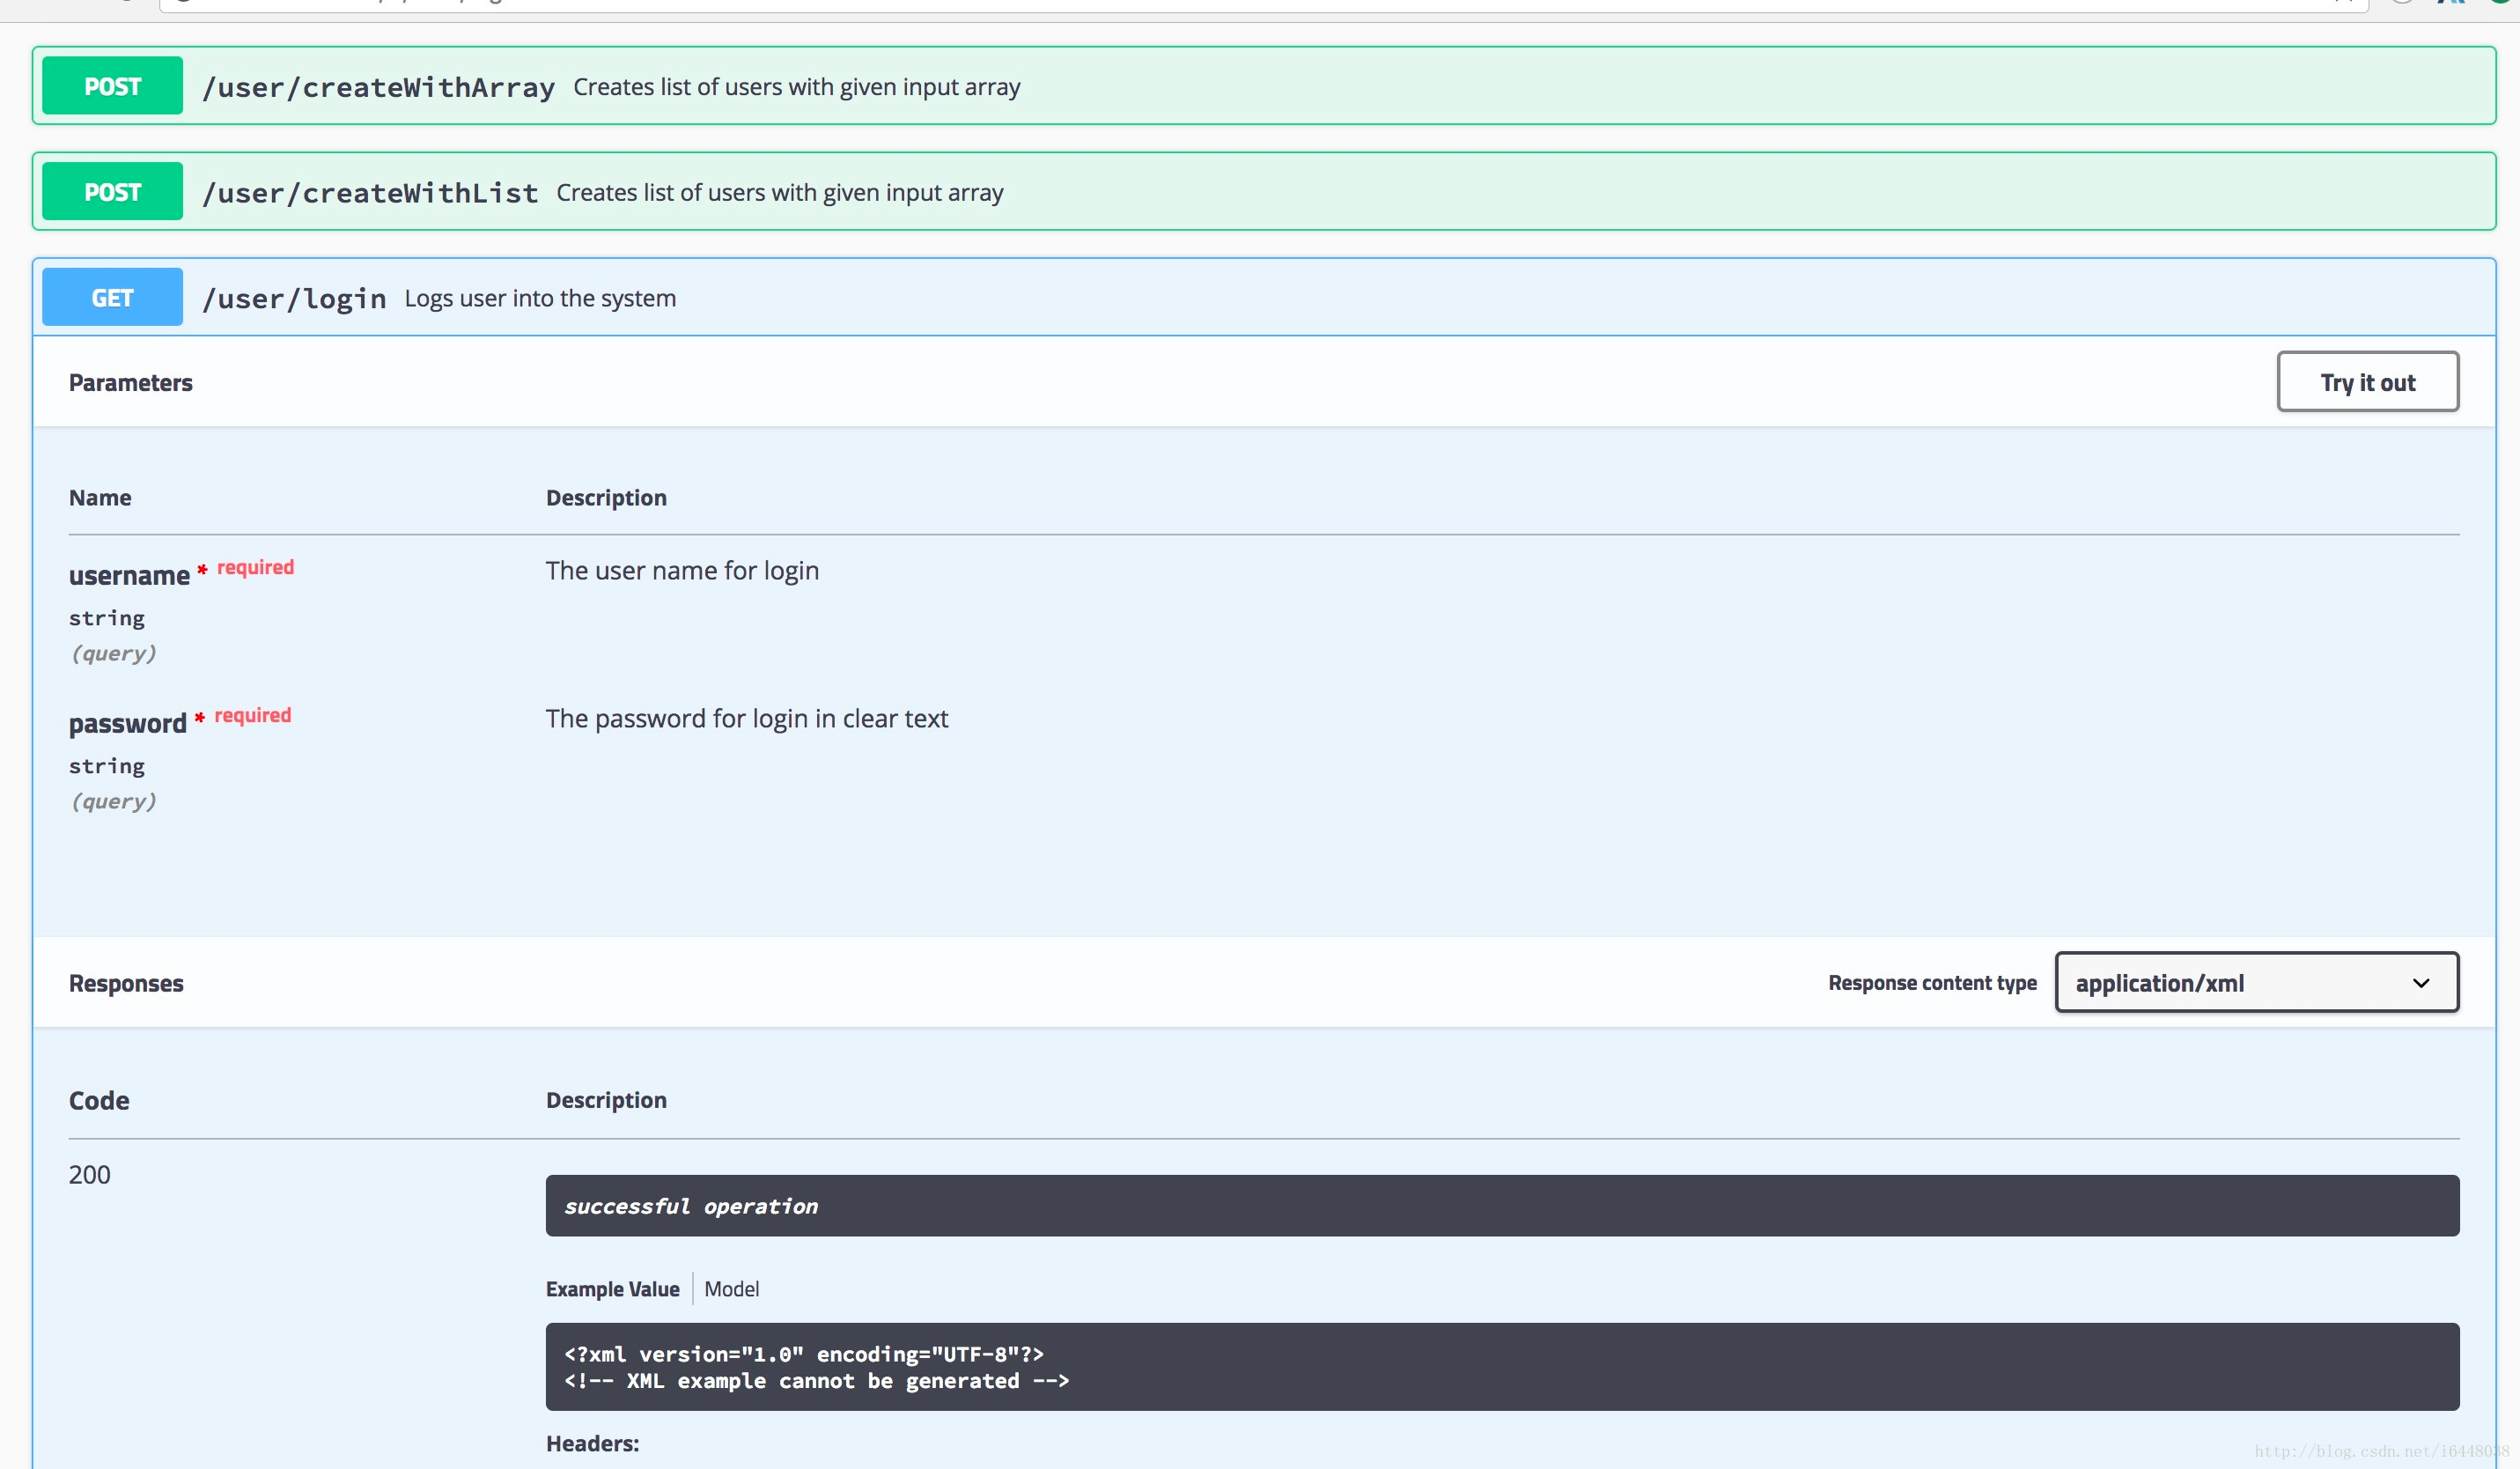Screen dimensions: 2520x1469
Task: Click the XML example value code block
Action: (1500, 1367)
